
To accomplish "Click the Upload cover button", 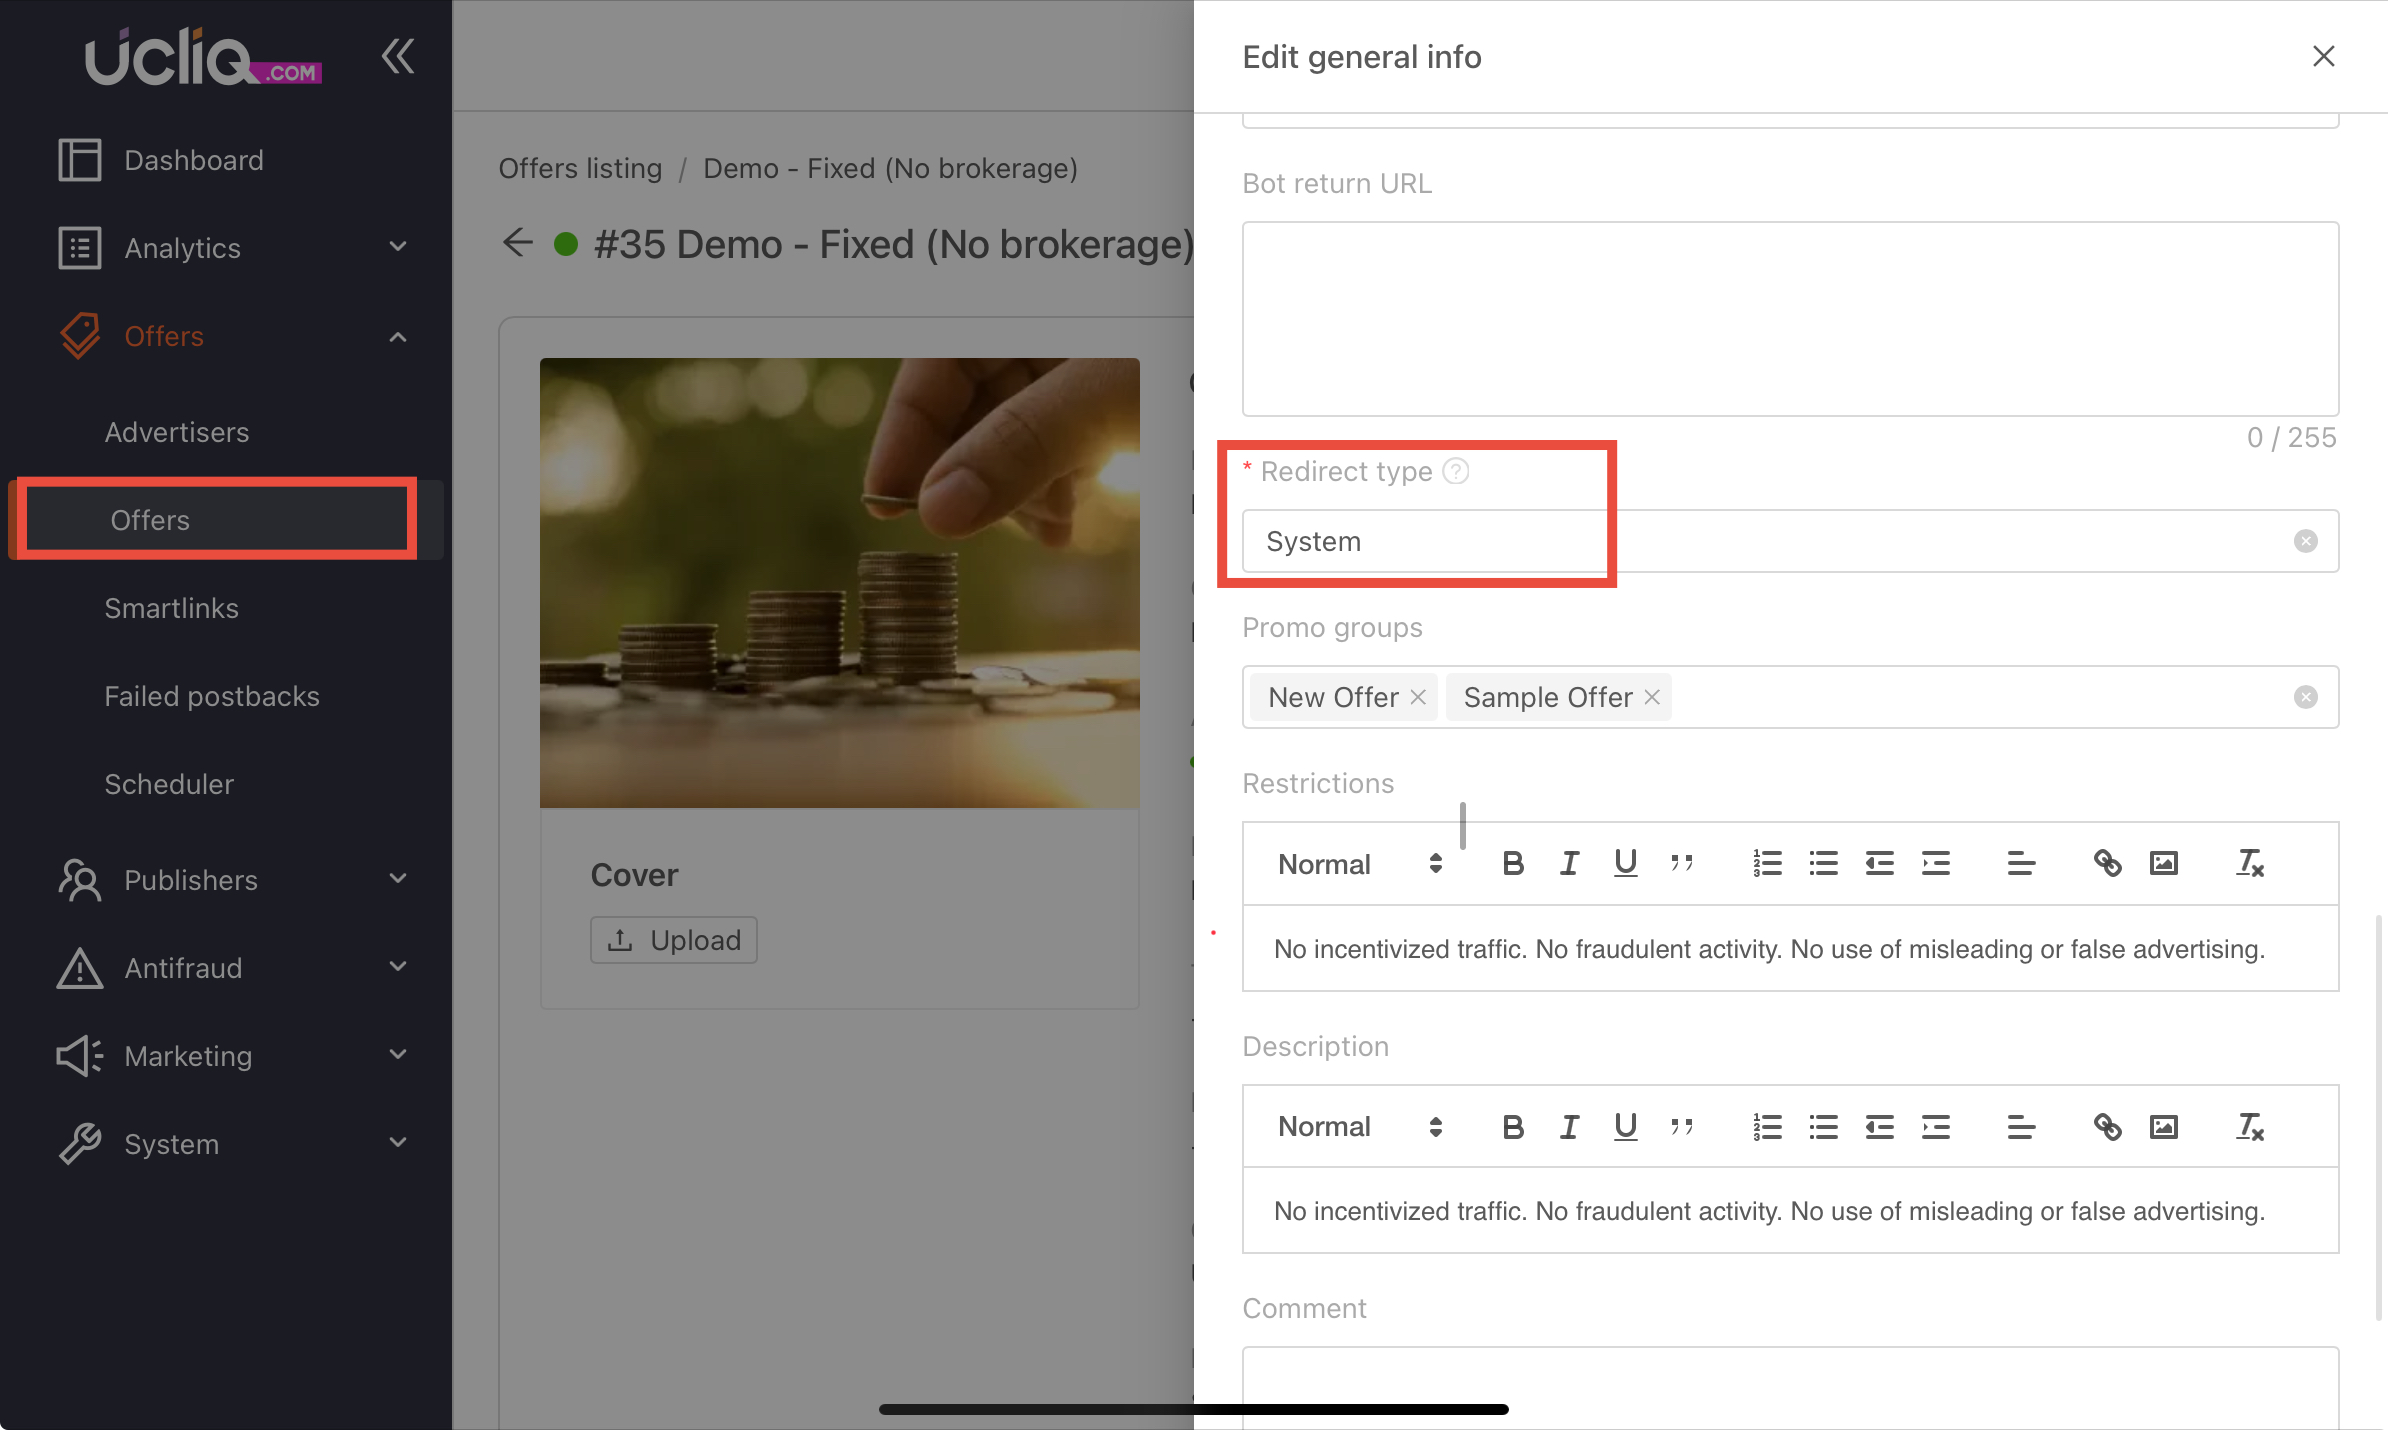I will (674, 940).
